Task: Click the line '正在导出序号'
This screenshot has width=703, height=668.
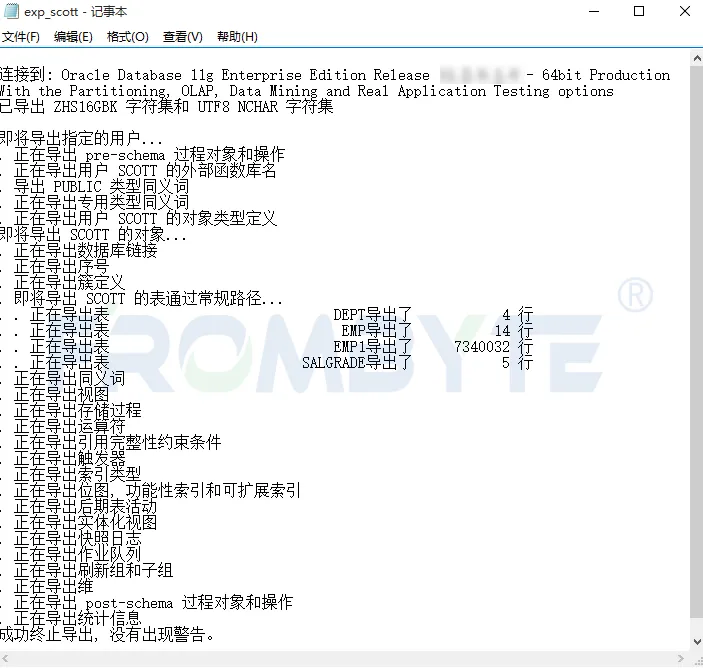Action: coord(61,266)
